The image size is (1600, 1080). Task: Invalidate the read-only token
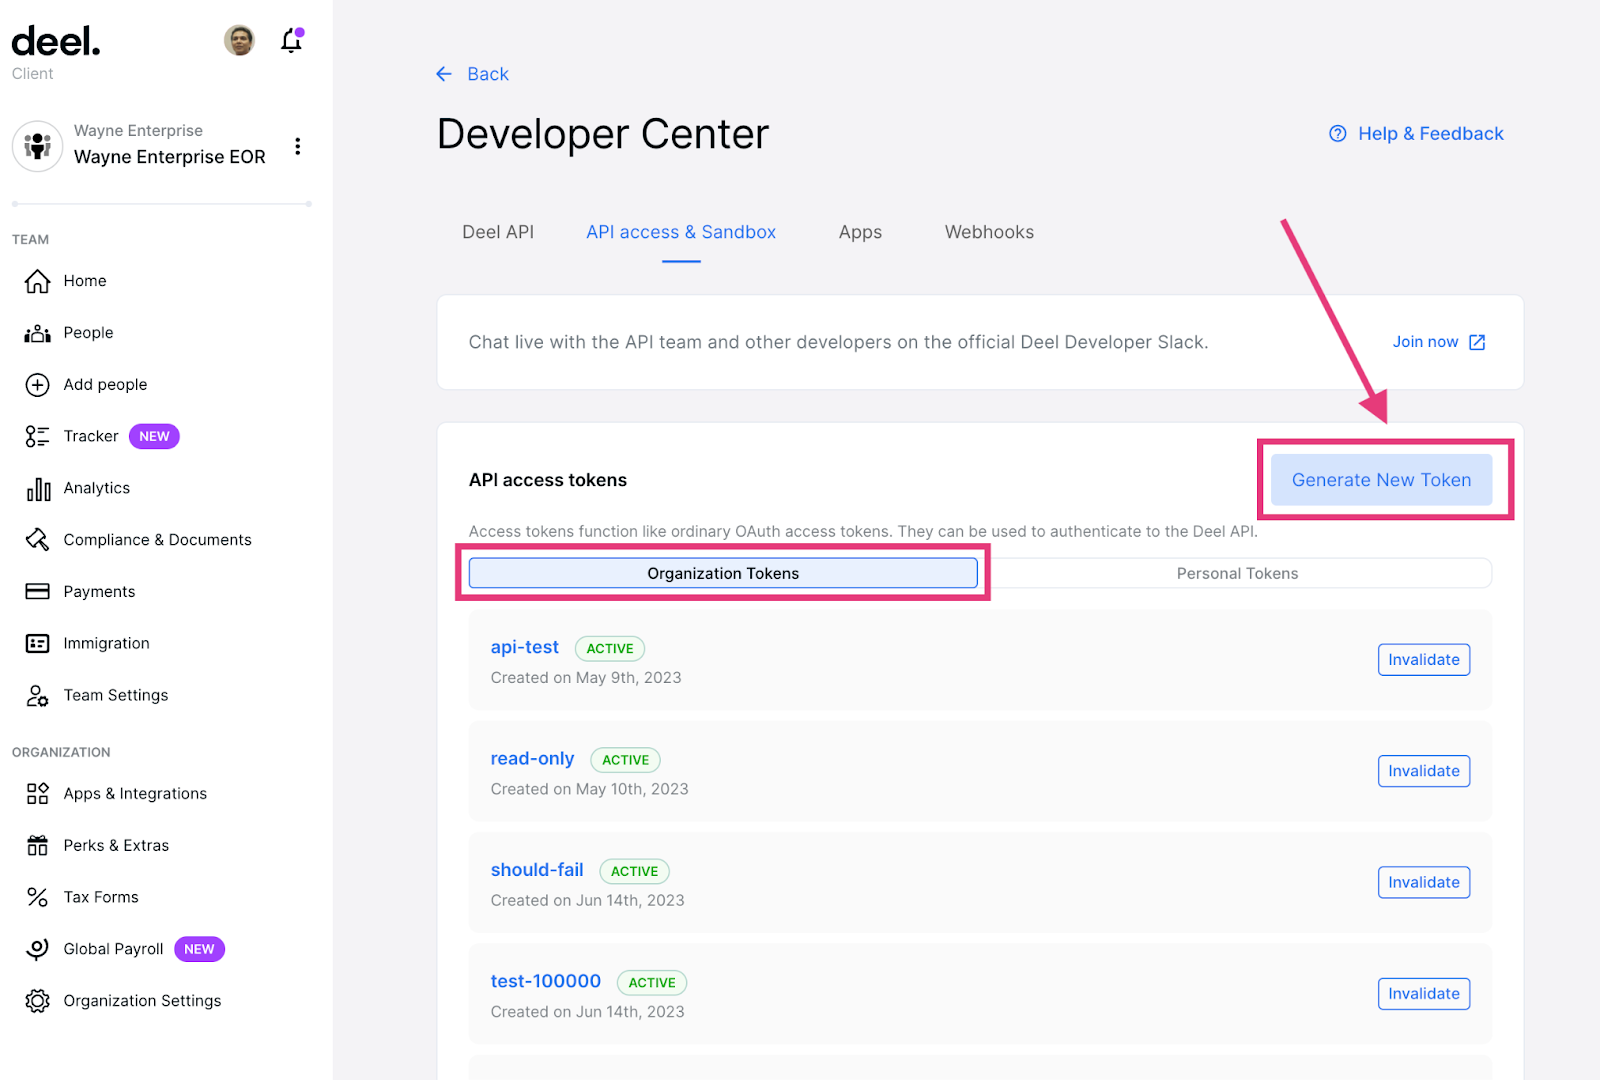(1424, 771)
